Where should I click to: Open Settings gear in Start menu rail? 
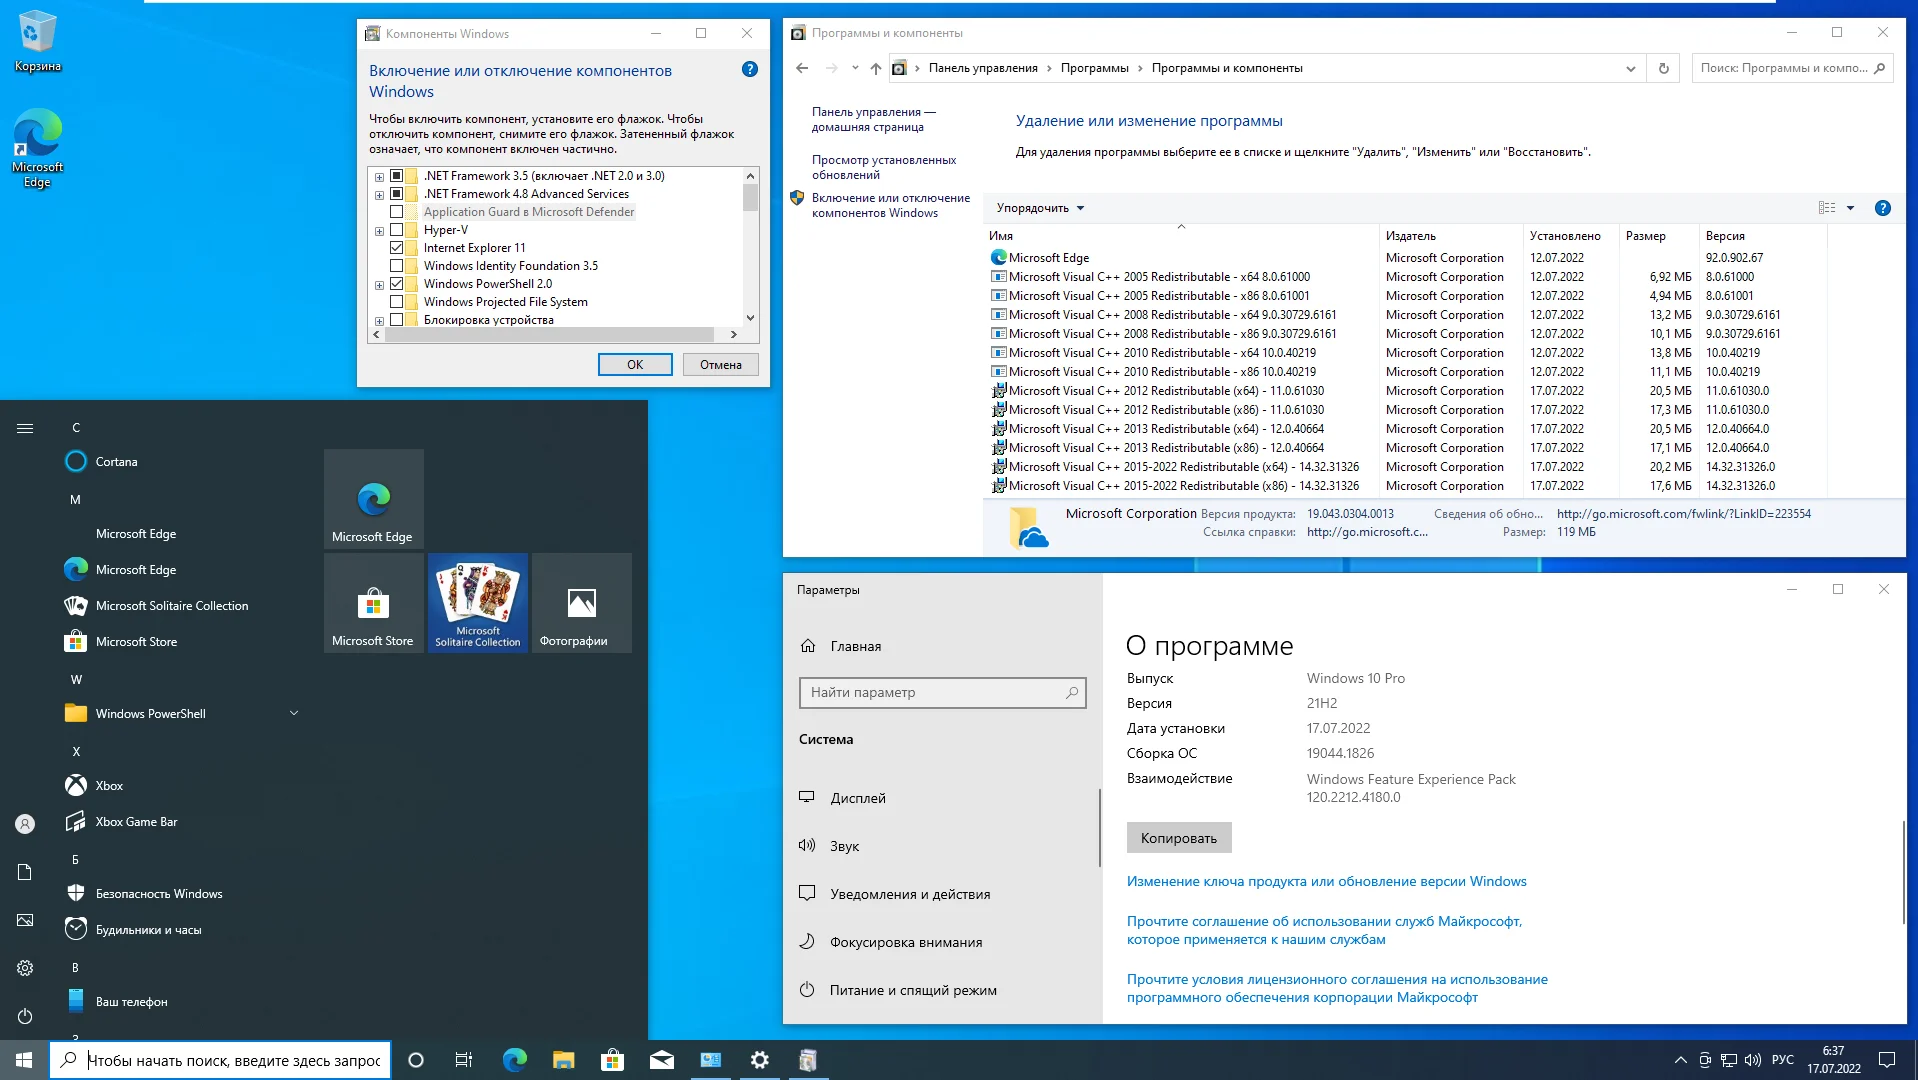[x=25, y=968]
